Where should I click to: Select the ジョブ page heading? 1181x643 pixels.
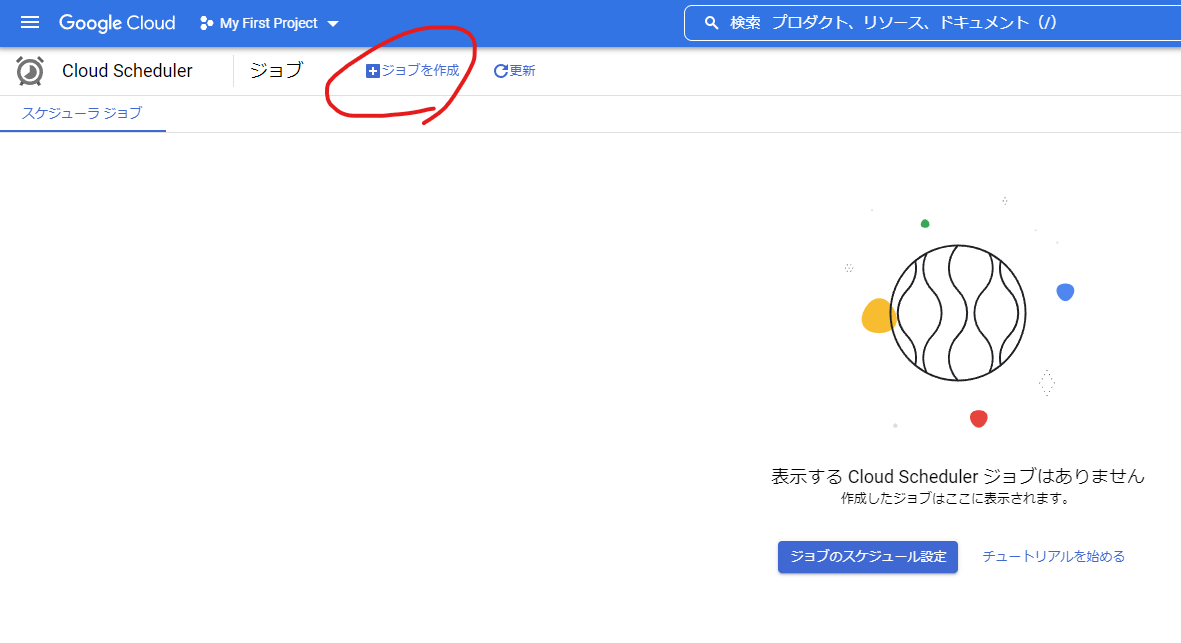coord(276,70)
